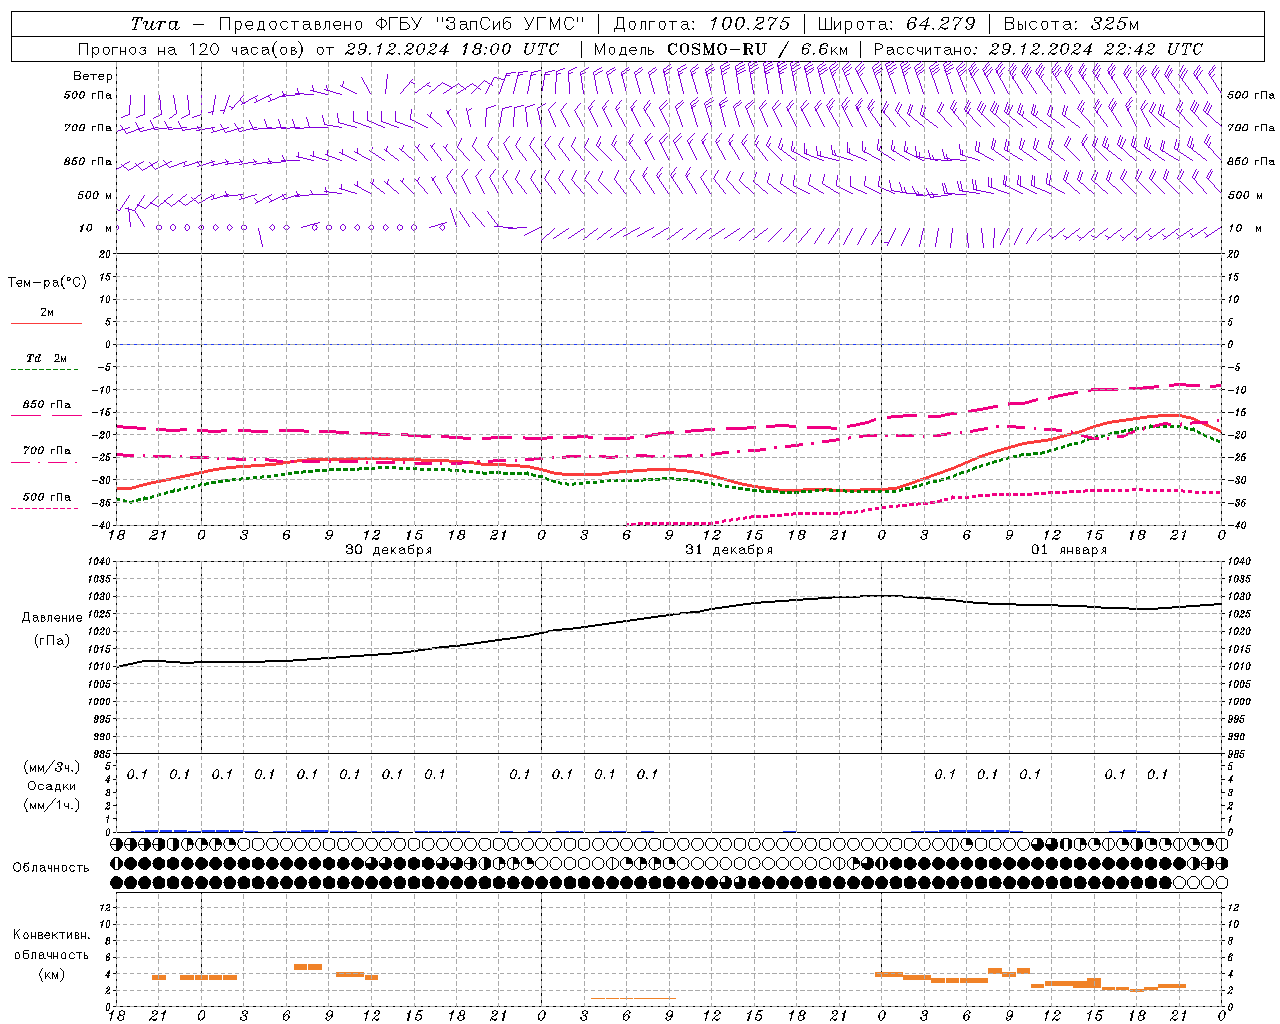Click the "30 декабря" date label

click(389, 550)
